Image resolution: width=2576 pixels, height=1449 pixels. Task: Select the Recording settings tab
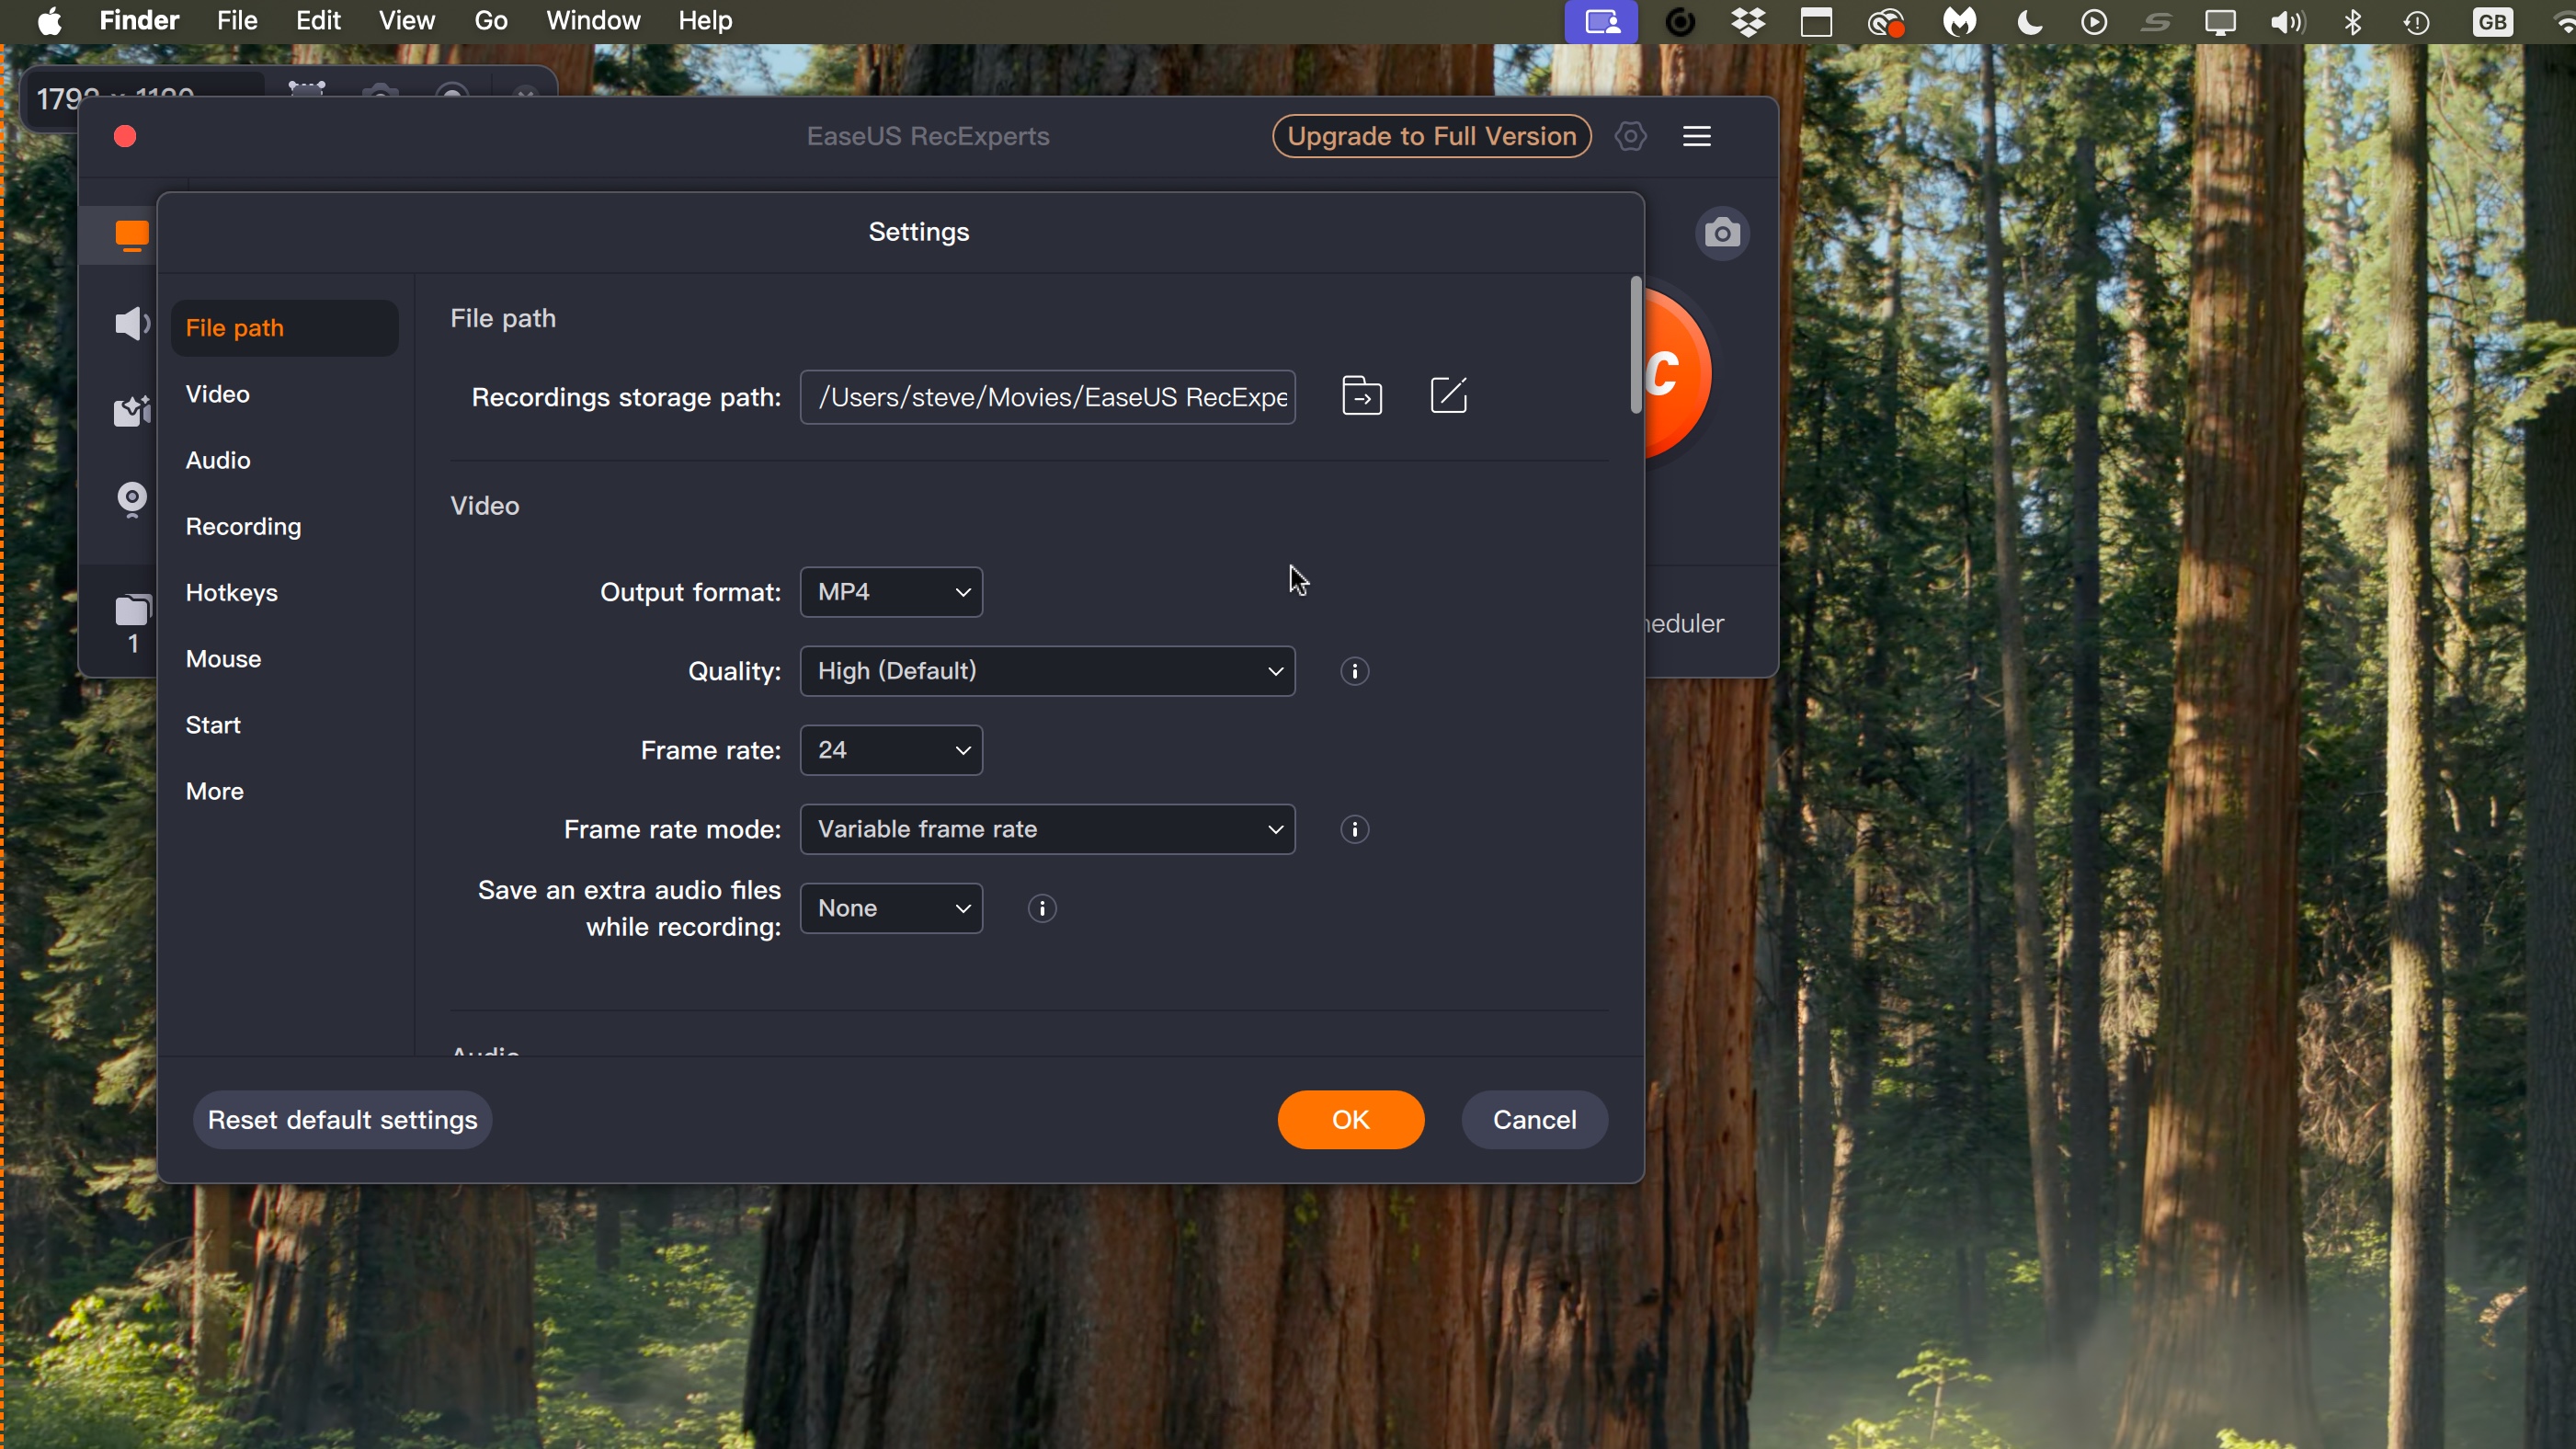[x=243, y=527]
